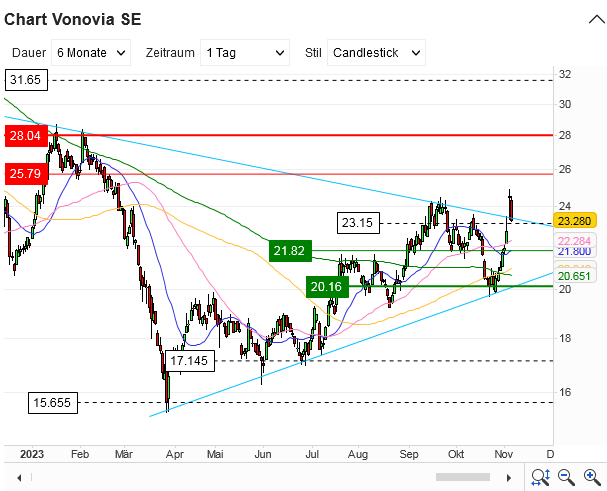This screenshot has height=491, width=607.
Task: Click the 17.145 price level label
Action: tap(189, 361)
